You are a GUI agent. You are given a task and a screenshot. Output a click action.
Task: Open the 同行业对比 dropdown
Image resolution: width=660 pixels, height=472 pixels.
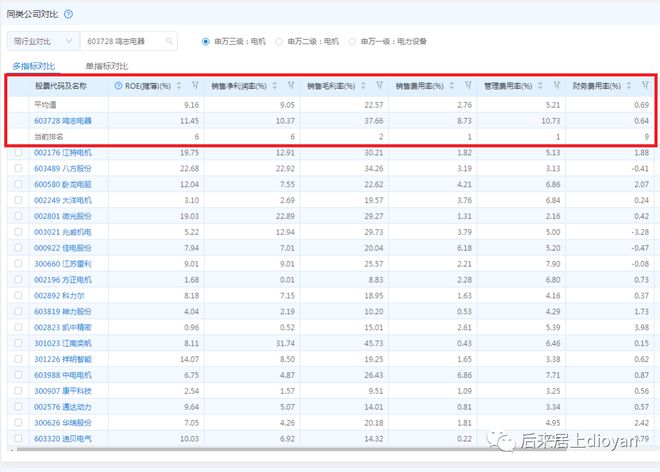(43, 41)
